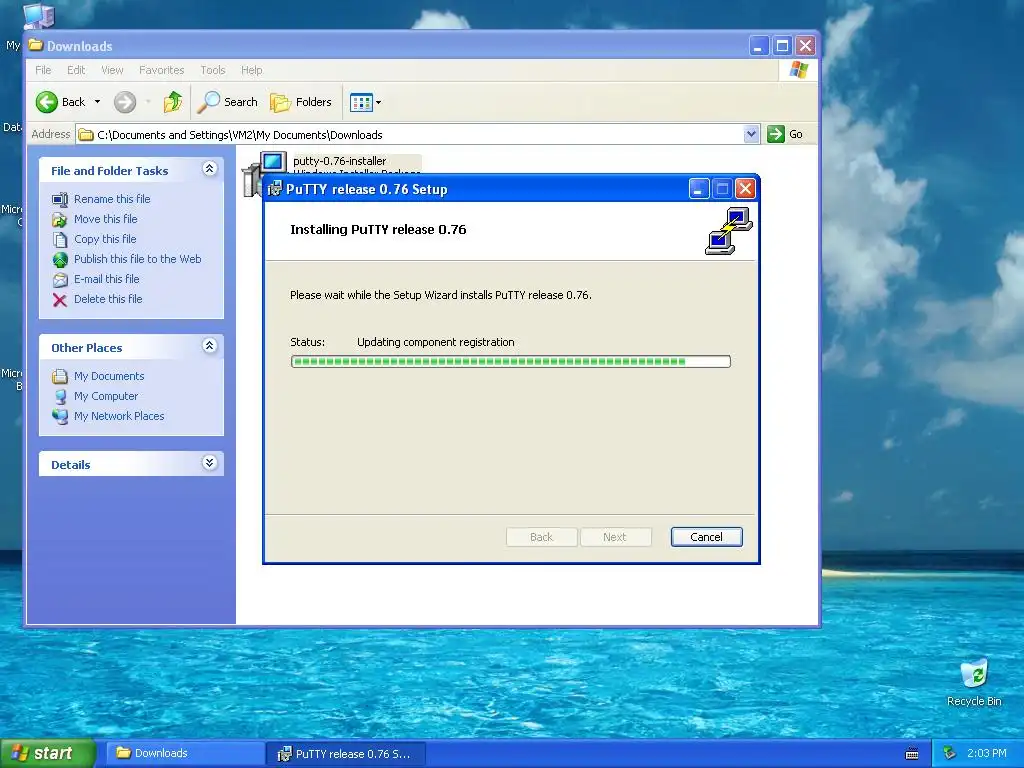Expand the address bar dropdown
1024x768 pixels.
point(751,134)
